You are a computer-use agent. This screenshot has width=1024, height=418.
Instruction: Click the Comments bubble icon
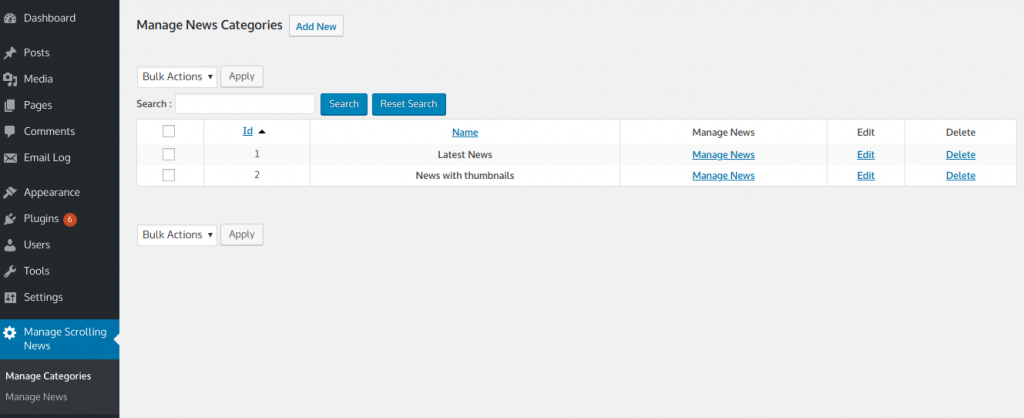coord(10,131)
